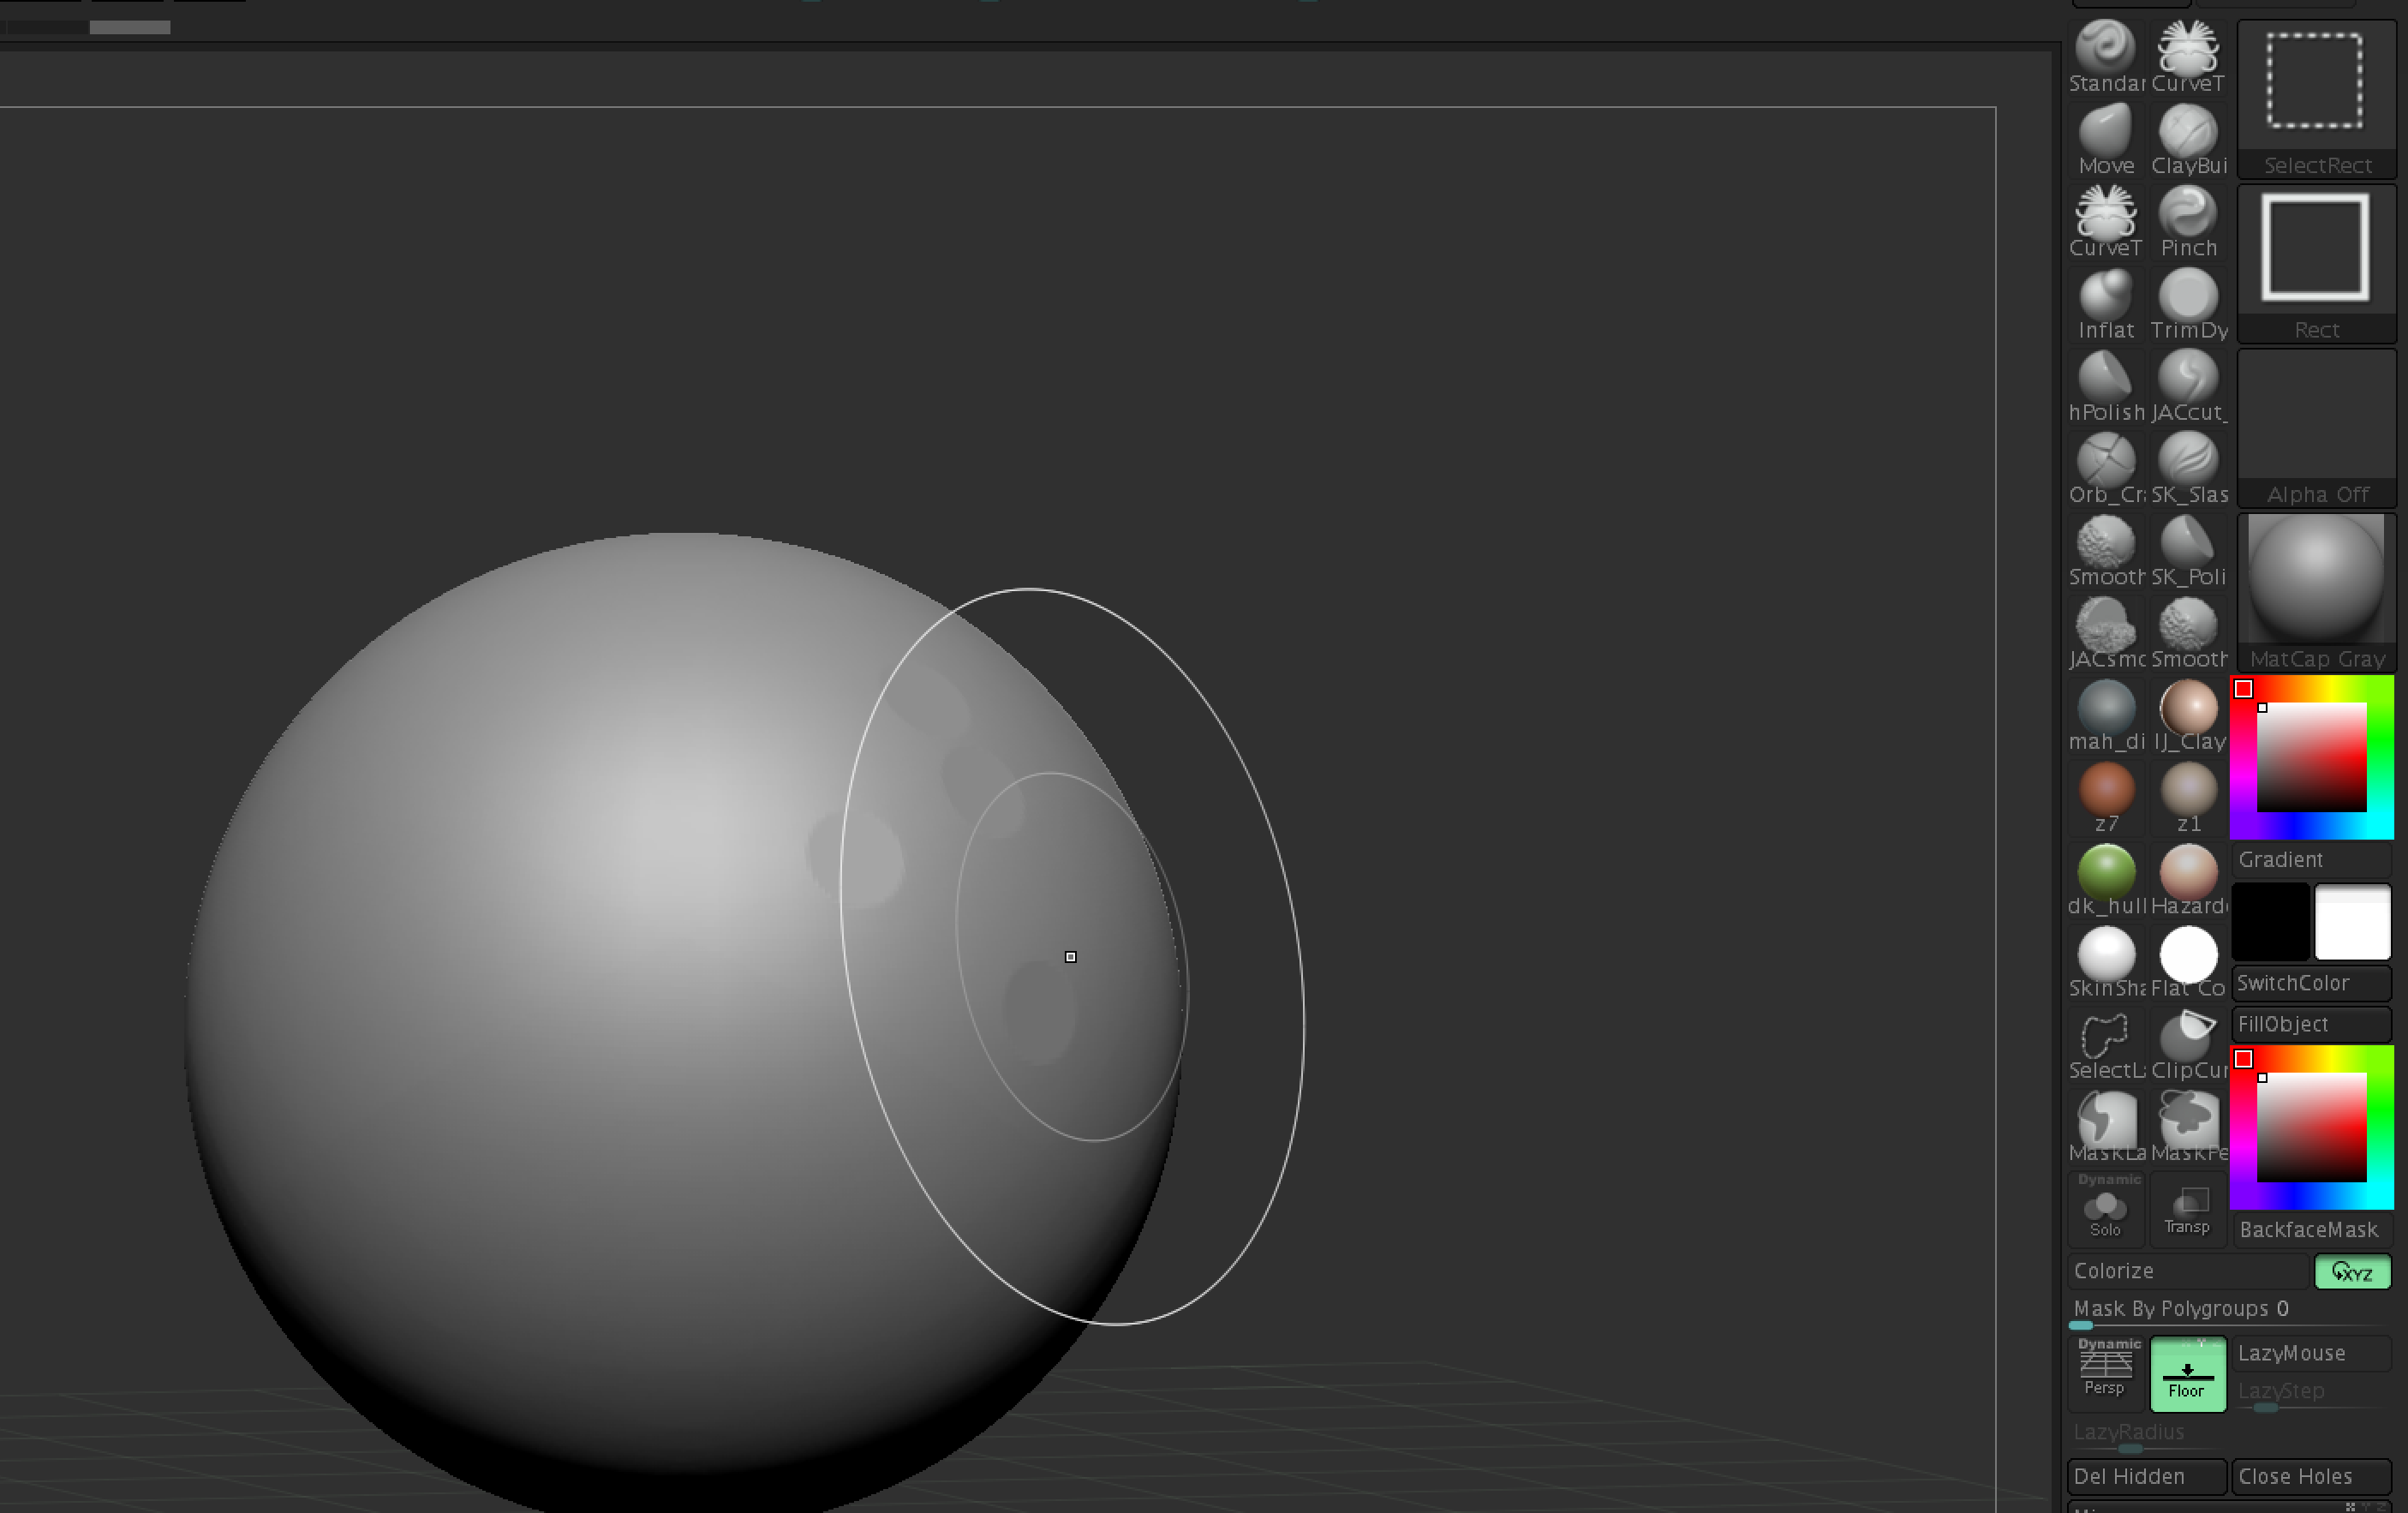Adjust the Mask By Polygroups slider
The height and width of the screenshot is (1513, 2408).
[x=2229, y=1313]
